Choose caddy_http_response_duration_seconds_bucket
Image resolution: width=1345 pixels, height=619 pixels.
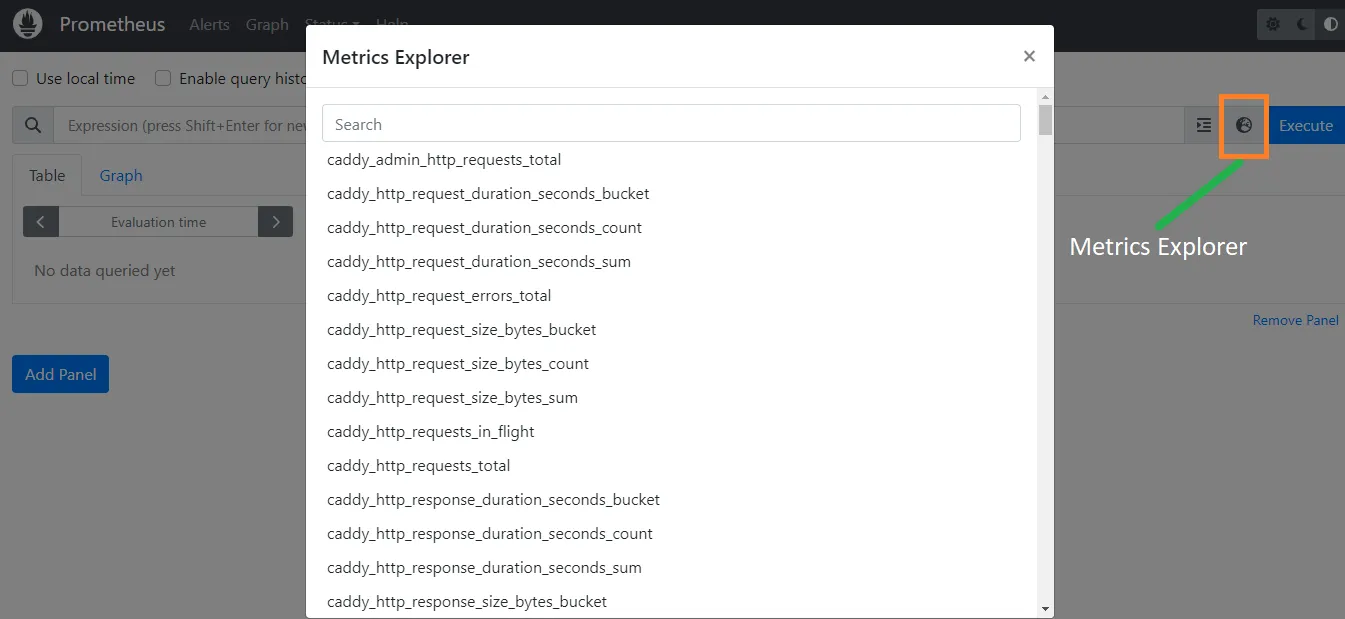pos(493,500)
